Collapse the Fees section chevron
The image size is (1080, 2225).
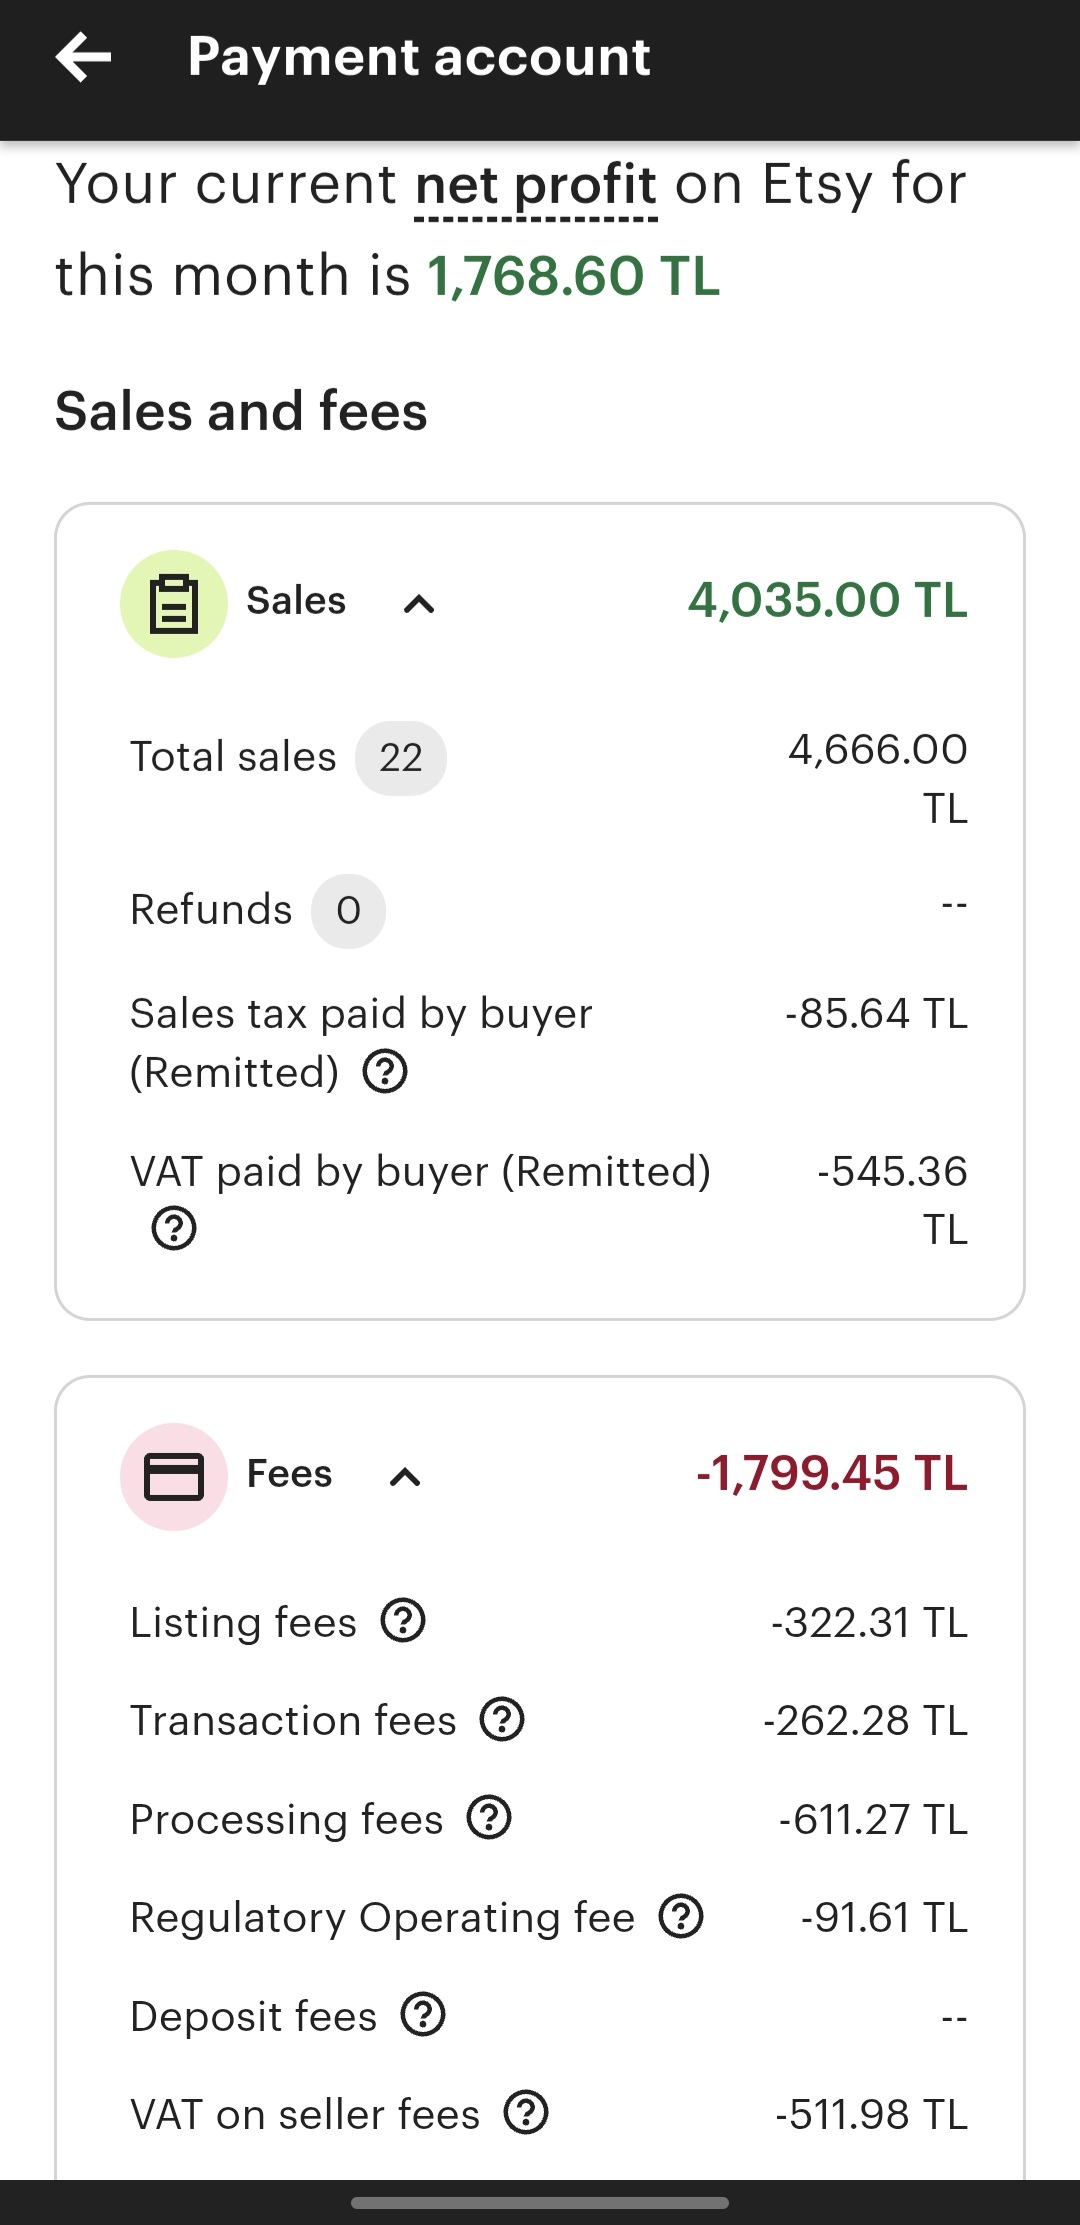(x=405, y=1477)
